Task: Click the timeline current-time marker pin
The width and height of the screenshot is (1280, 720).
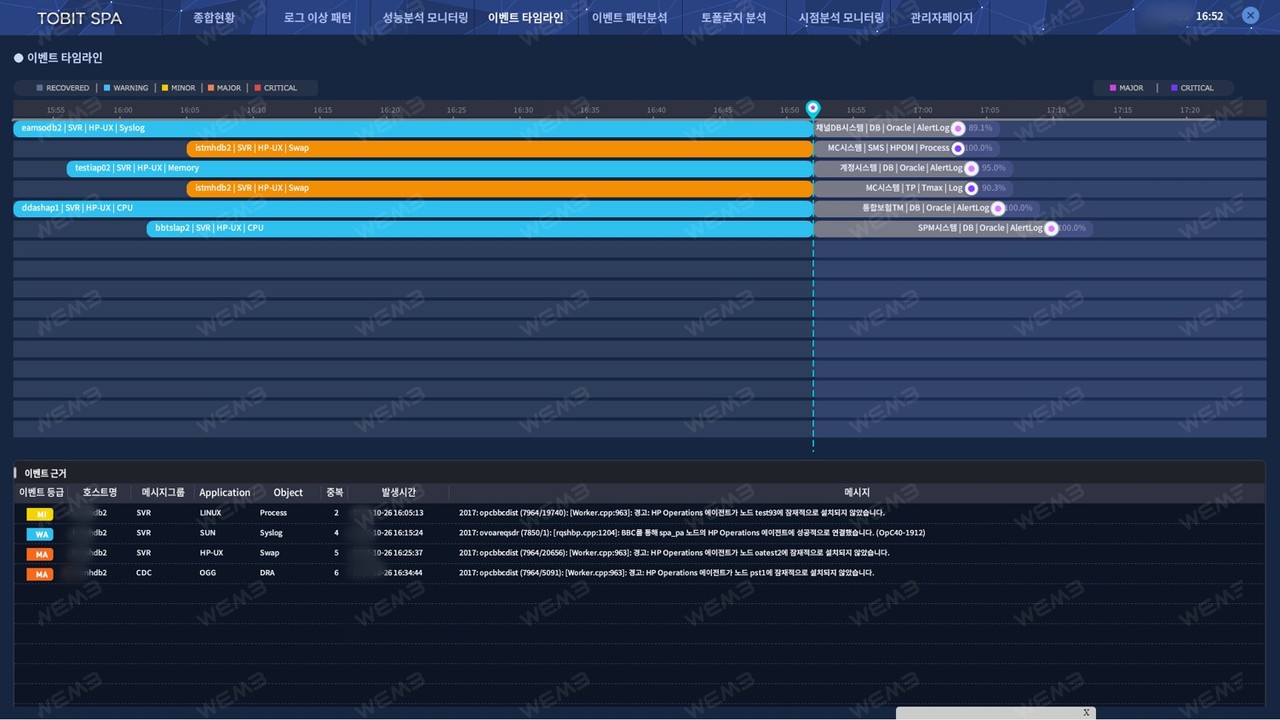Action: pos(813,108)
